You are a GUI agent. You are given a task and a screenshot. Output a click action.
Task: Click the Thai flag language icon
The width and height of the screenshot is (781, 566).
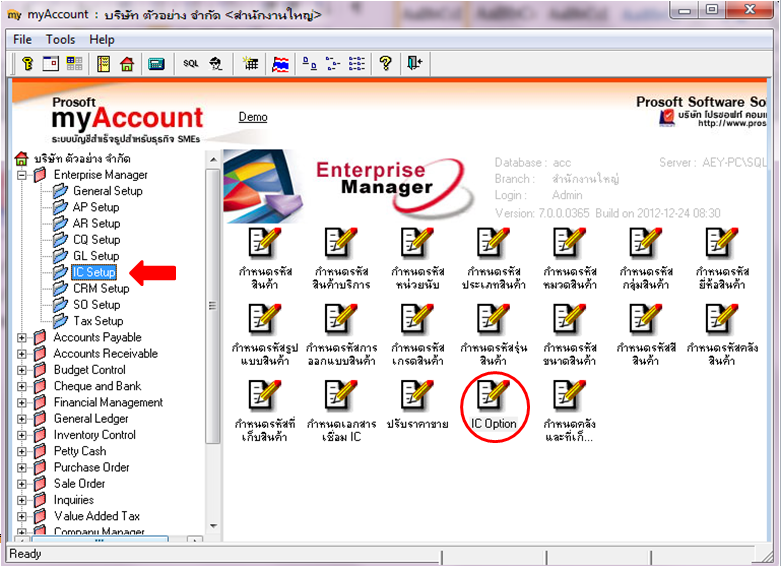click(x=280, y=64)
